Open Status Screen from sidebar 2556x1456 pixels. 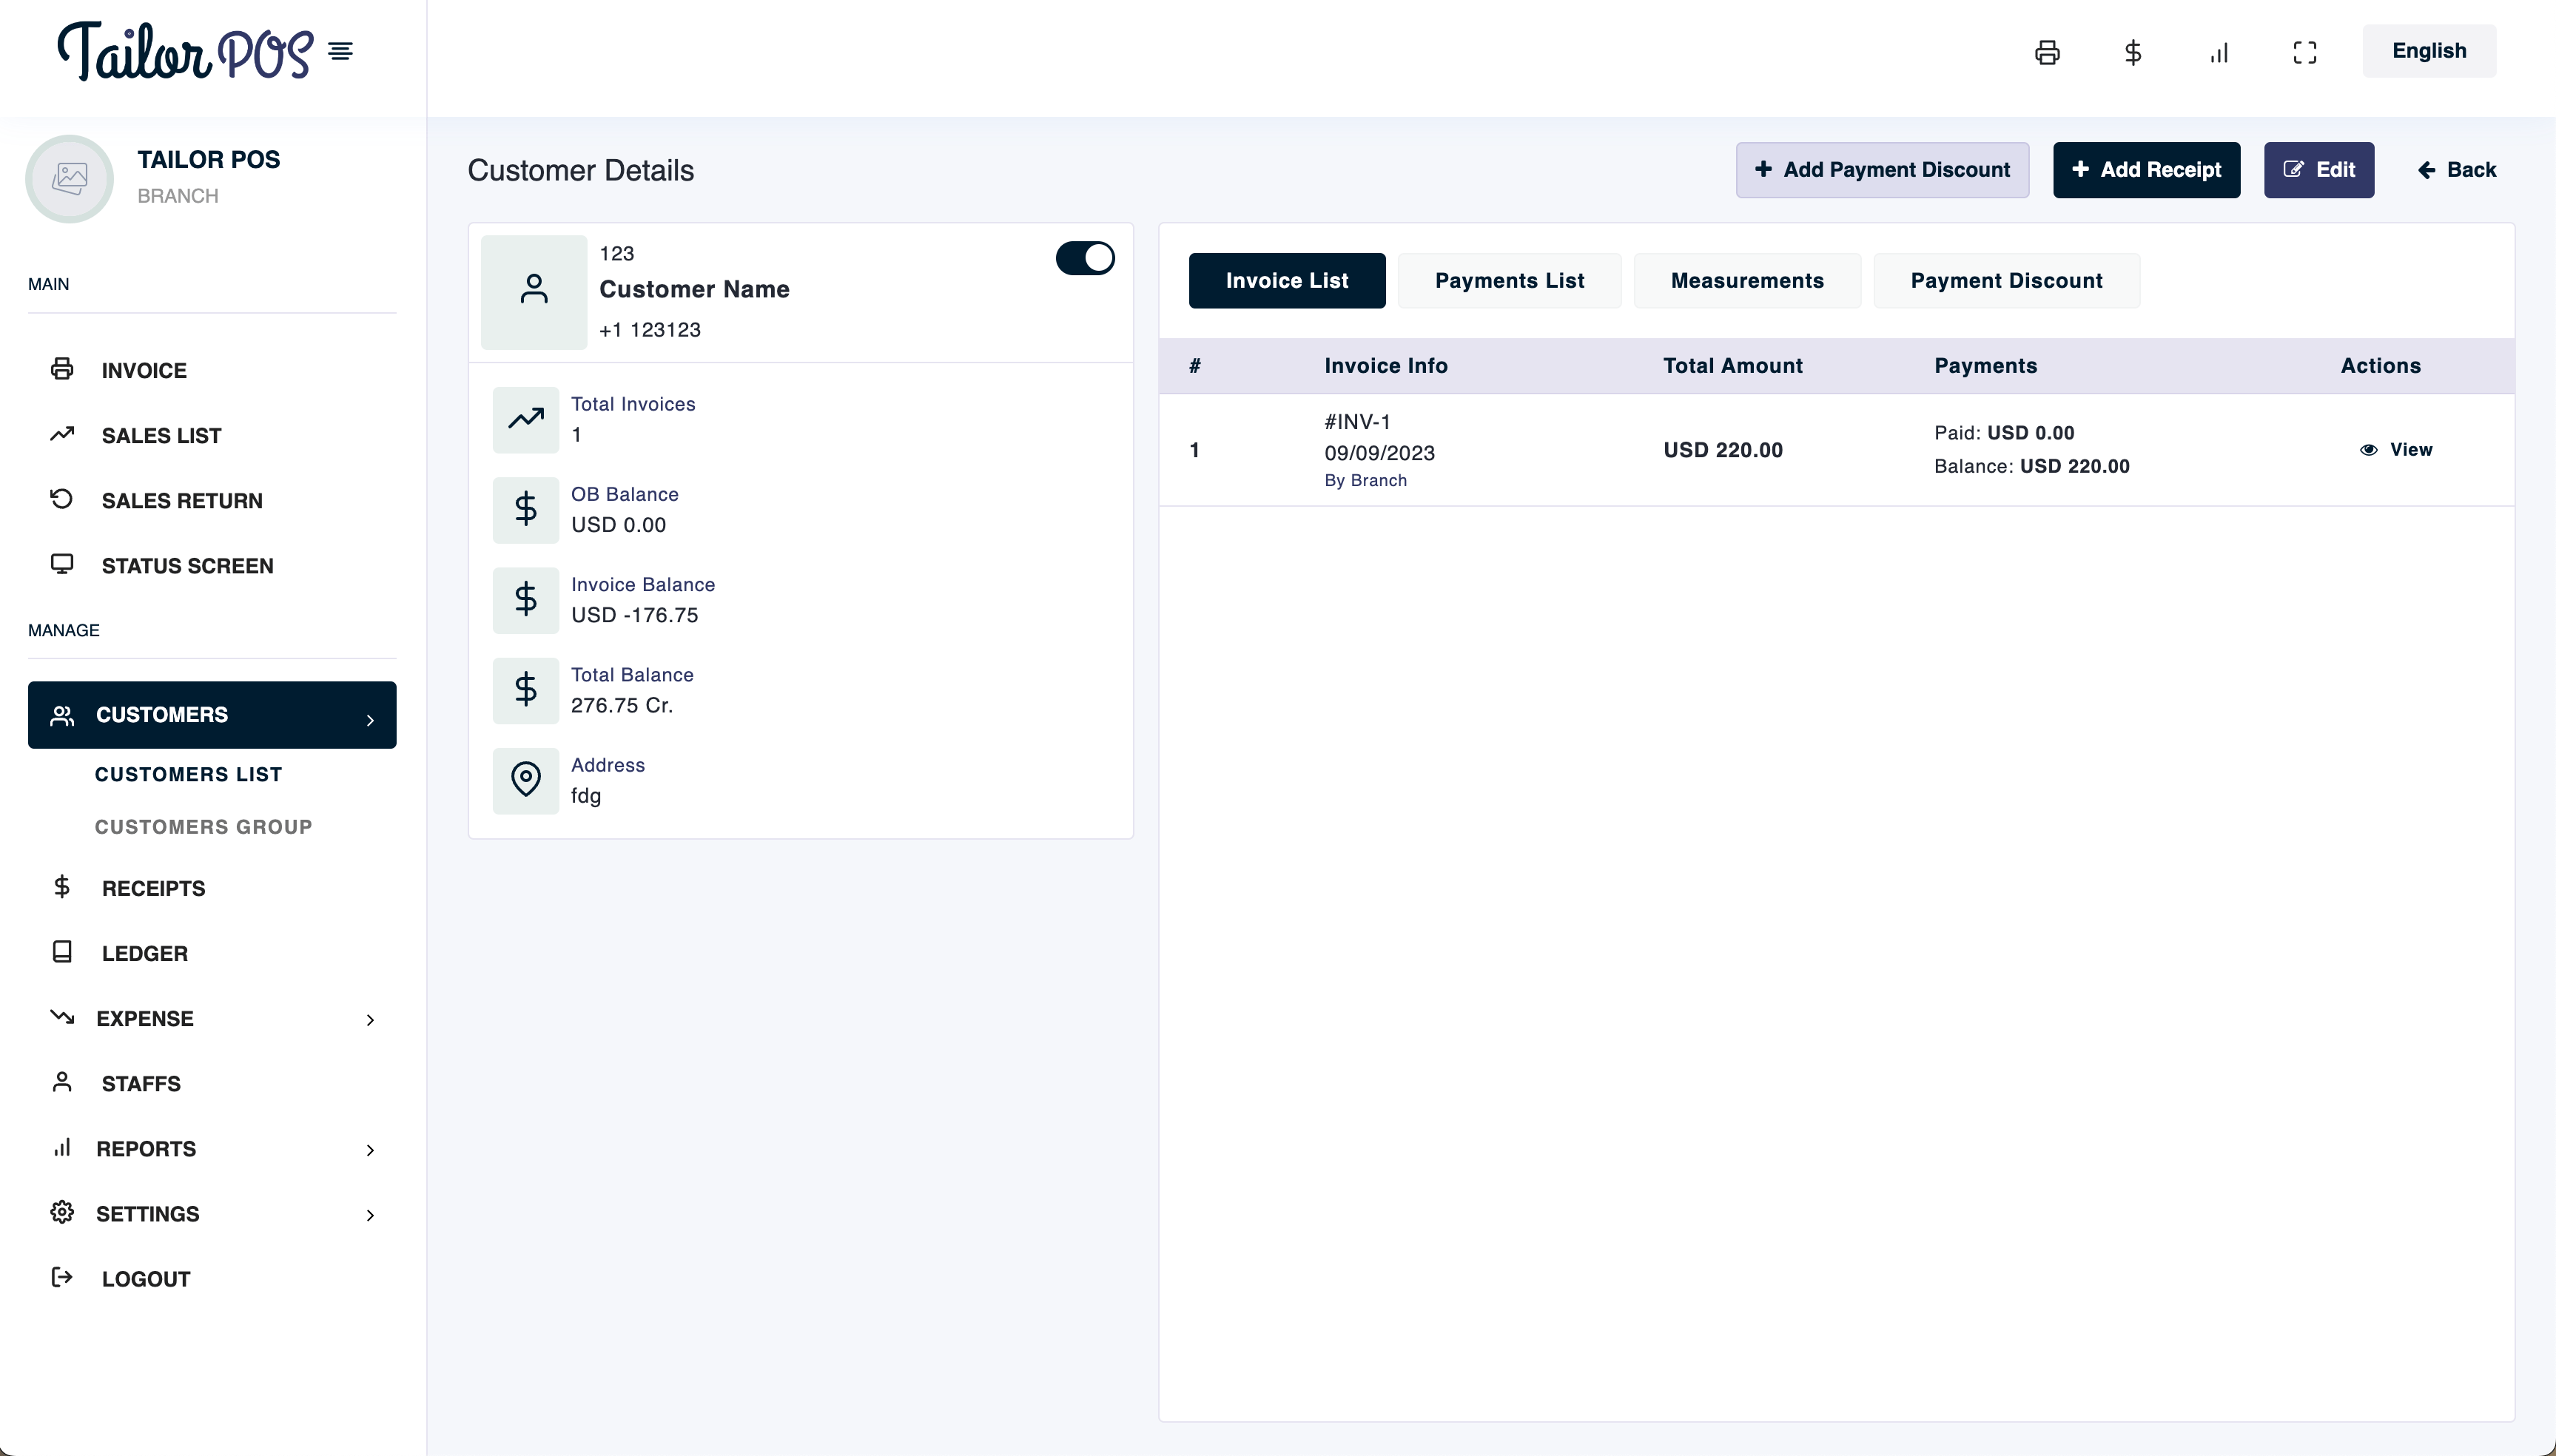point(186,566)
